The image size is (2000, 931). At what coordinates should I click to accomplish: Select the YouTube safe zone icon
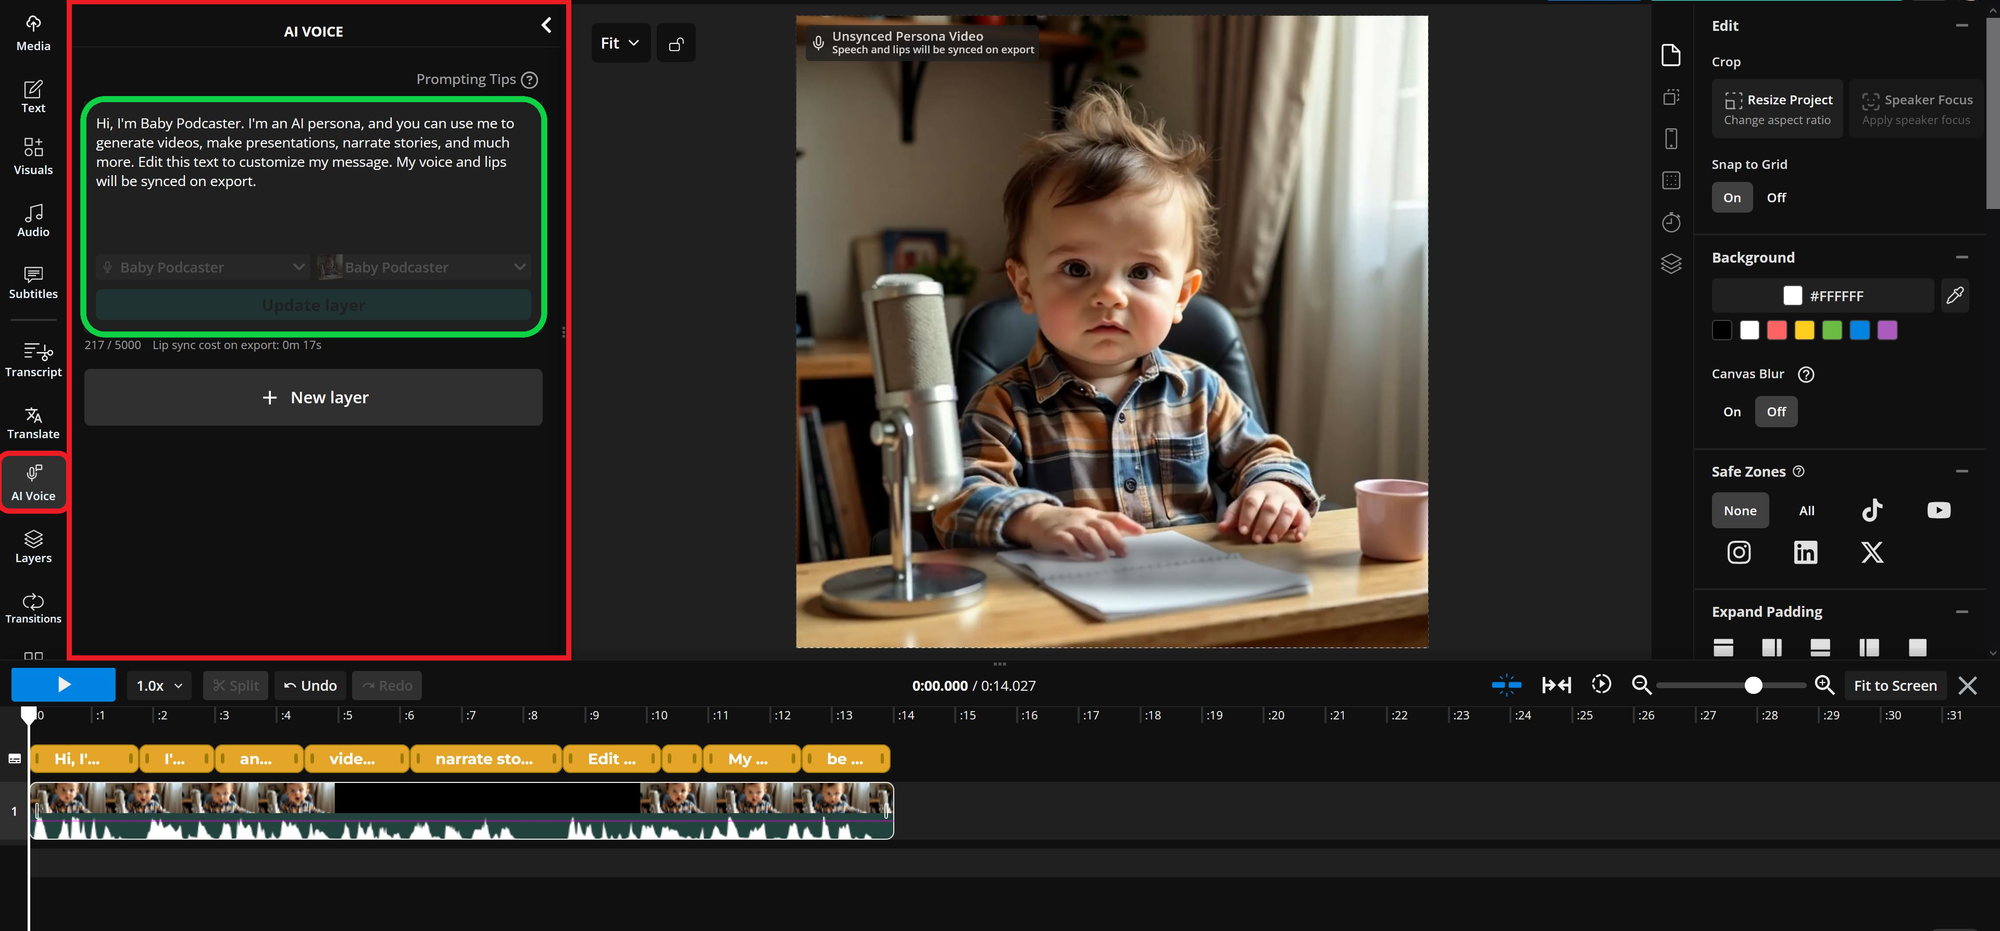pyautogui.click(x=1938, y=511)
